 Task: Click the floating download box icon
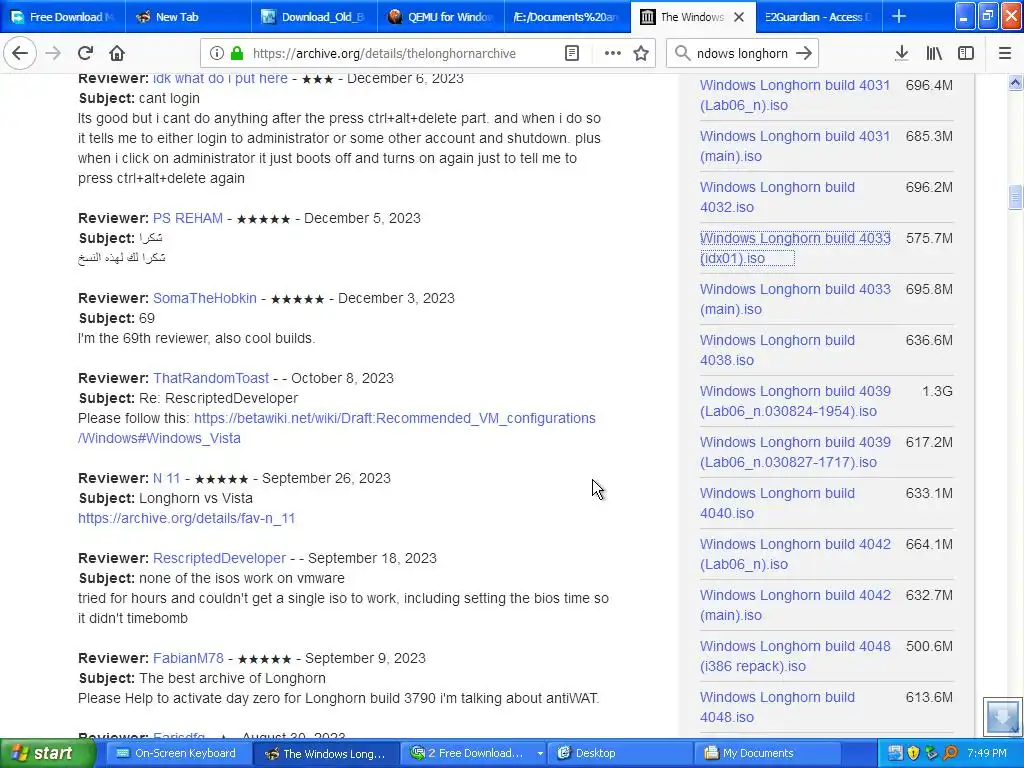pyautogui.click(x=1002, y=716)
